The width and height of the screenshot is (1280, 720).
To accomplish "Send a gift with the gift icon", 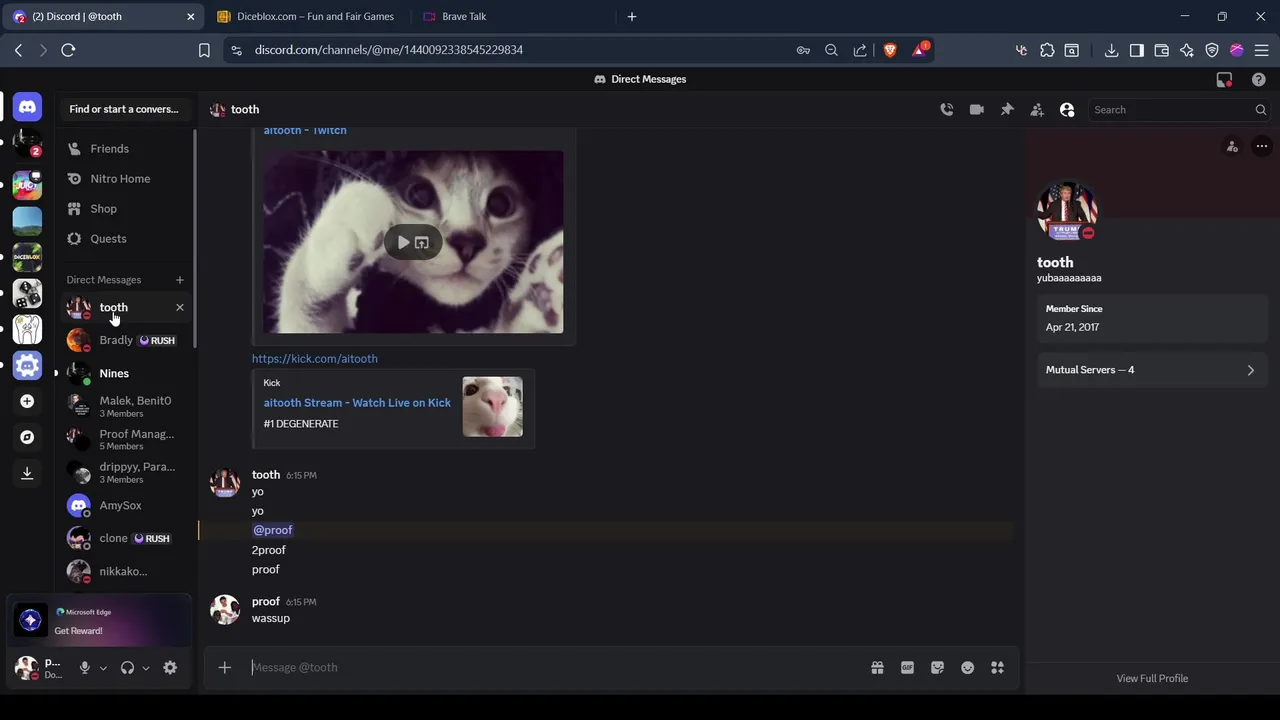I will [x=877, y=668].
